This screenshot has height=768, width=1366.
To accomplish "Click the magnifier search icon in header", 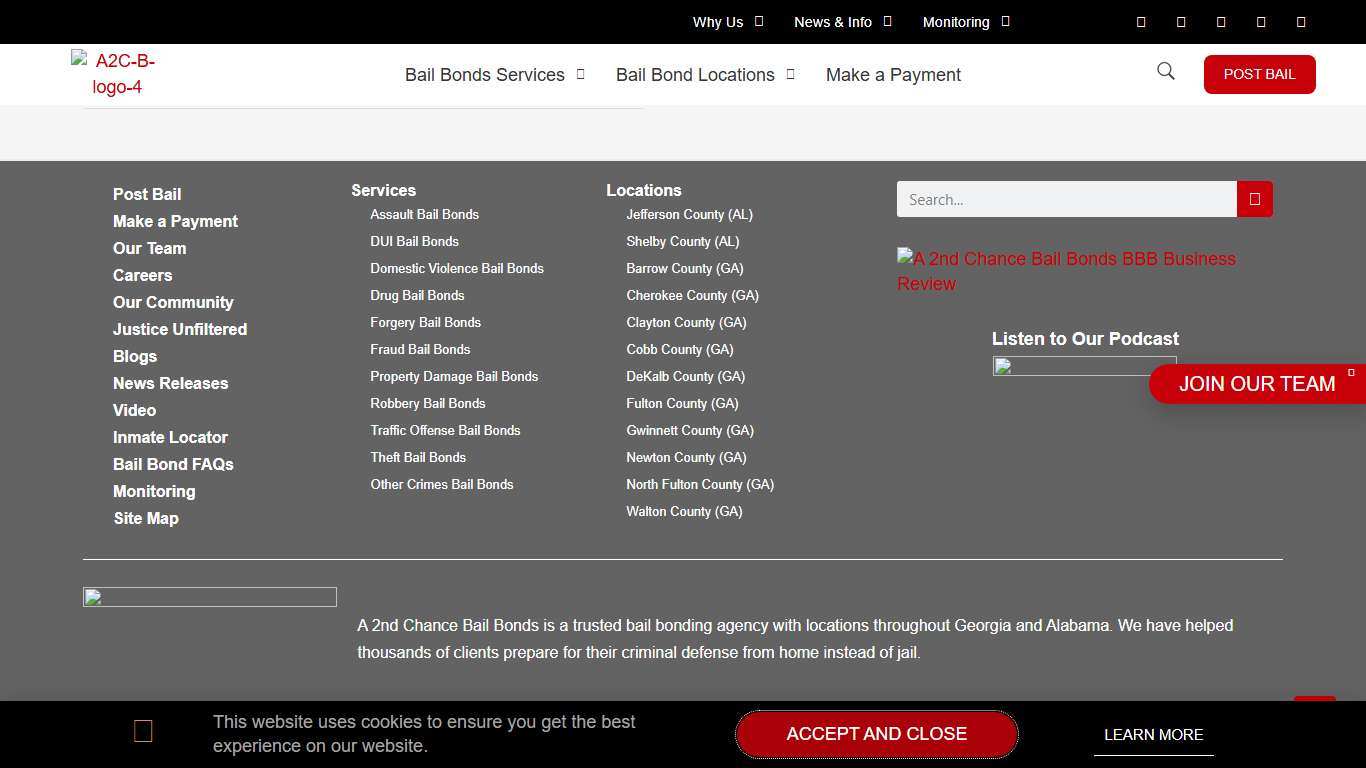I will tap(1165, 71).
